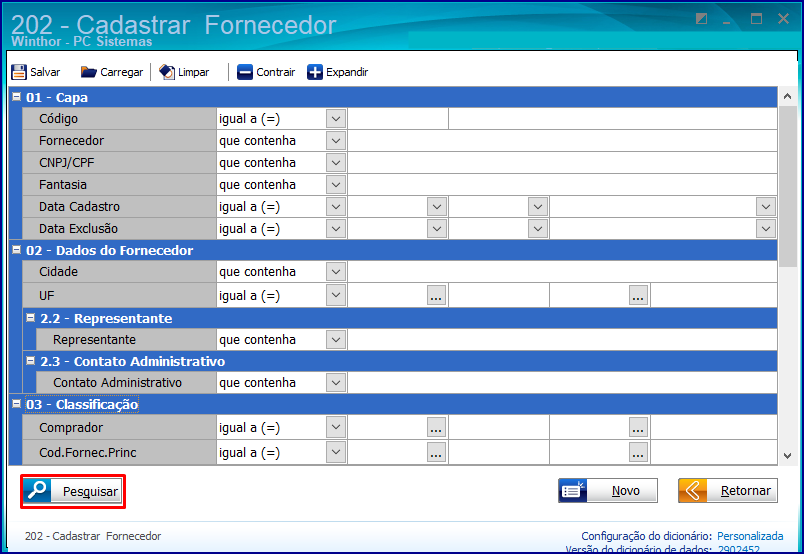Viewport: 804px width, 554px height.
Task: Open last dropdown in Data Exclusão row
Action: [x=766, y=229]
